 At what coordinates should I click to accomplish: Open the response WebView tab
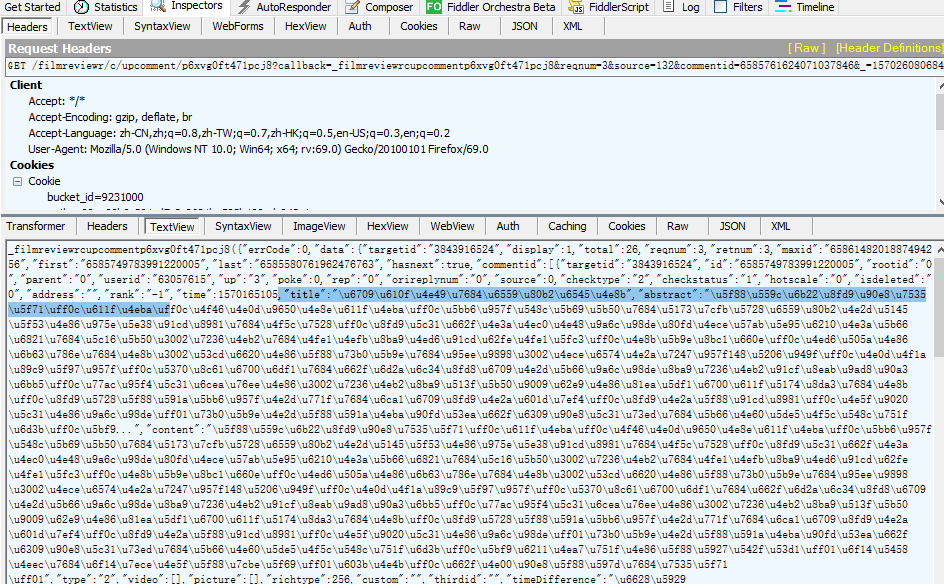point(452,226)
